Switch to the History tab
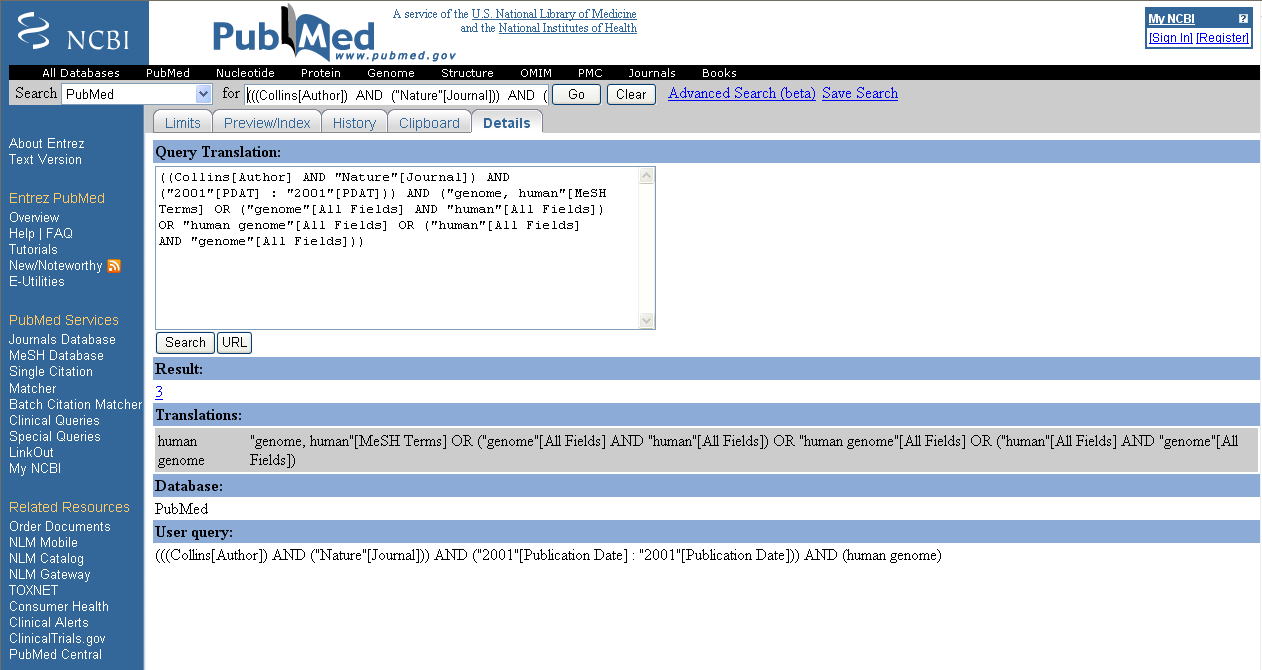1262x670 pixels. coord(354,122)
